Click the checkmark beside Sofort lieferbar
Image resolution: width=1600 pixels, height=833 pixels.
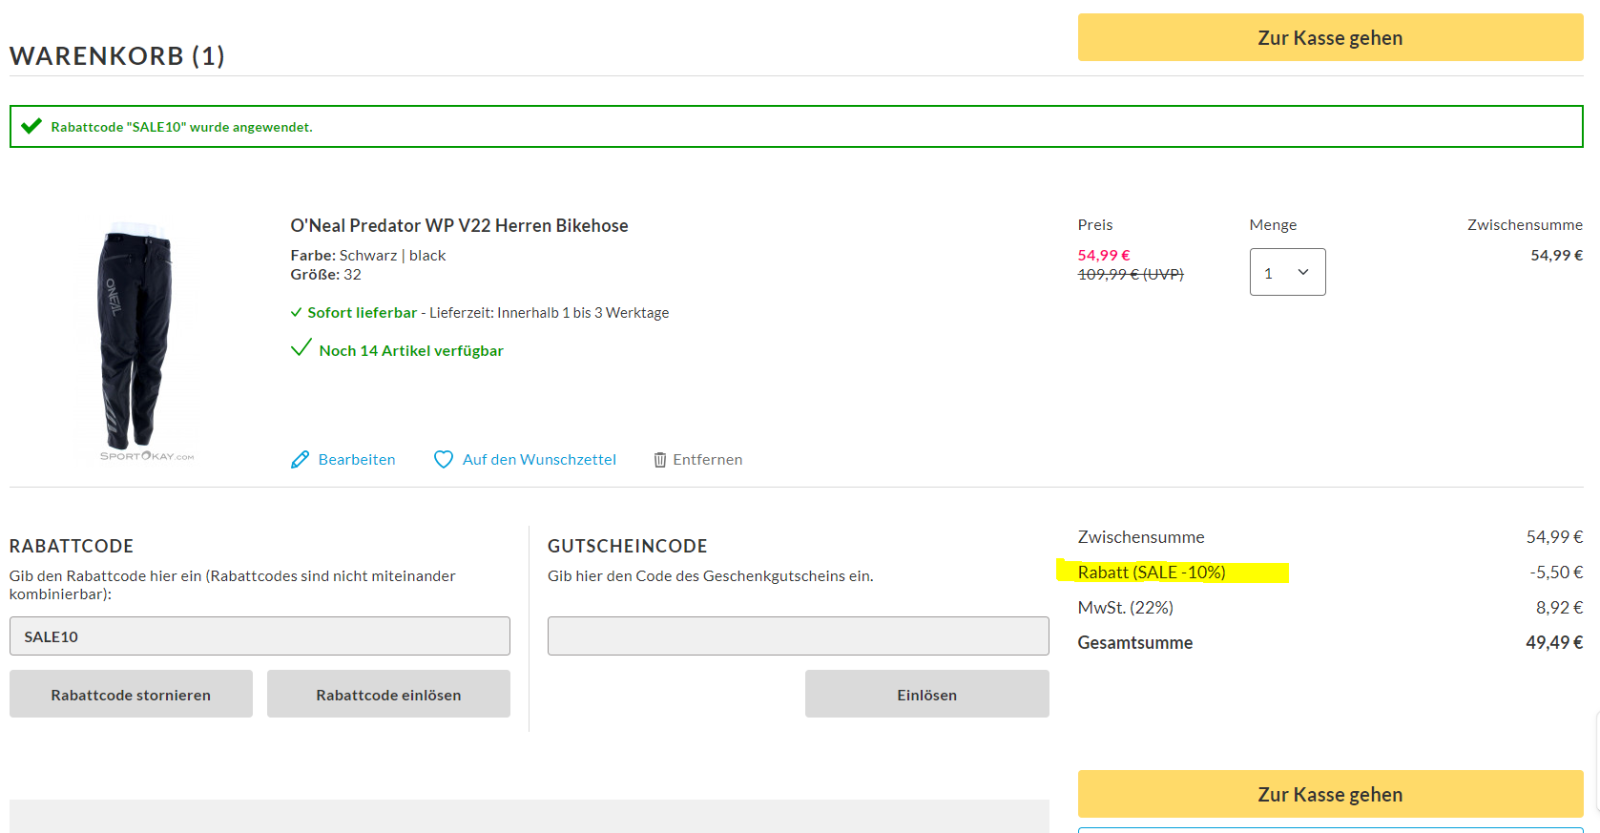(296, 313)
